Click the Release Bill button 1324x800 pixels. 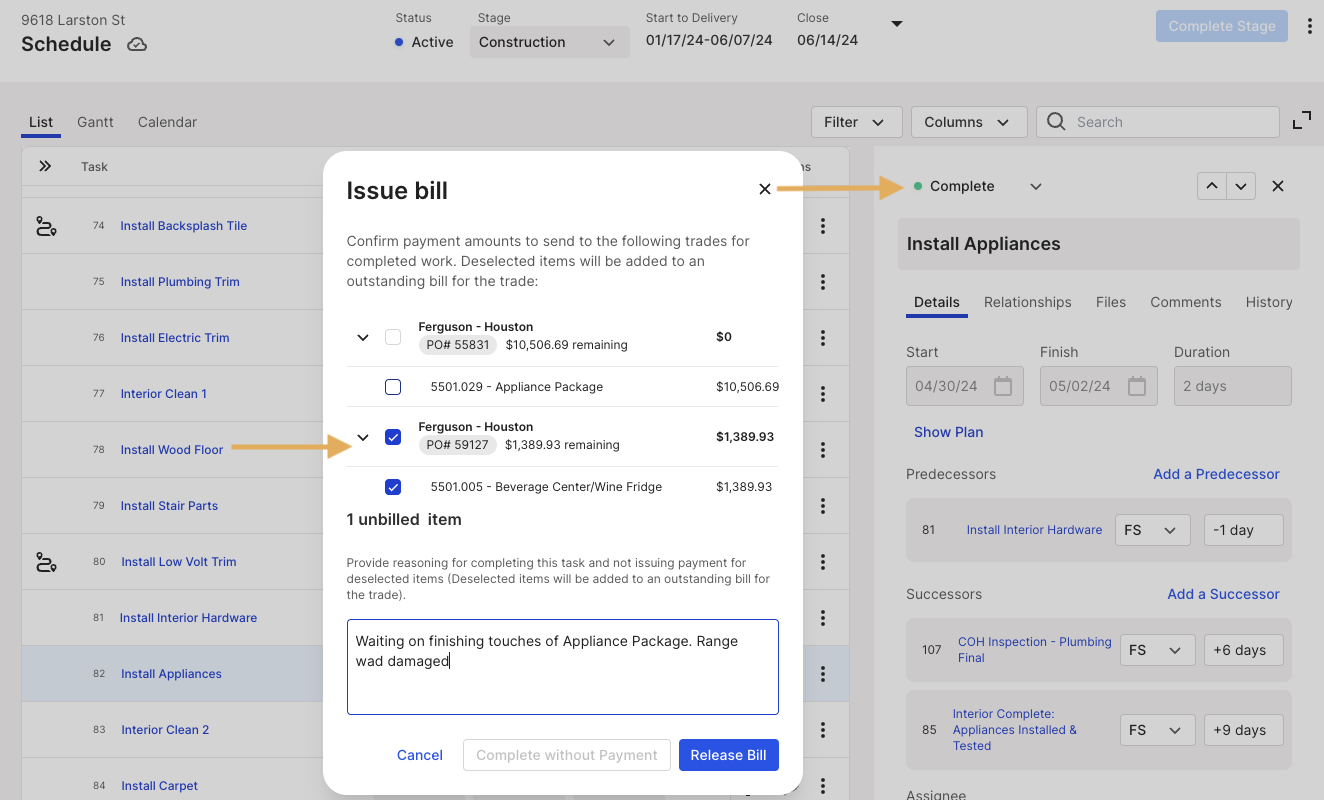pyautogui.click(x=728, y=755)
